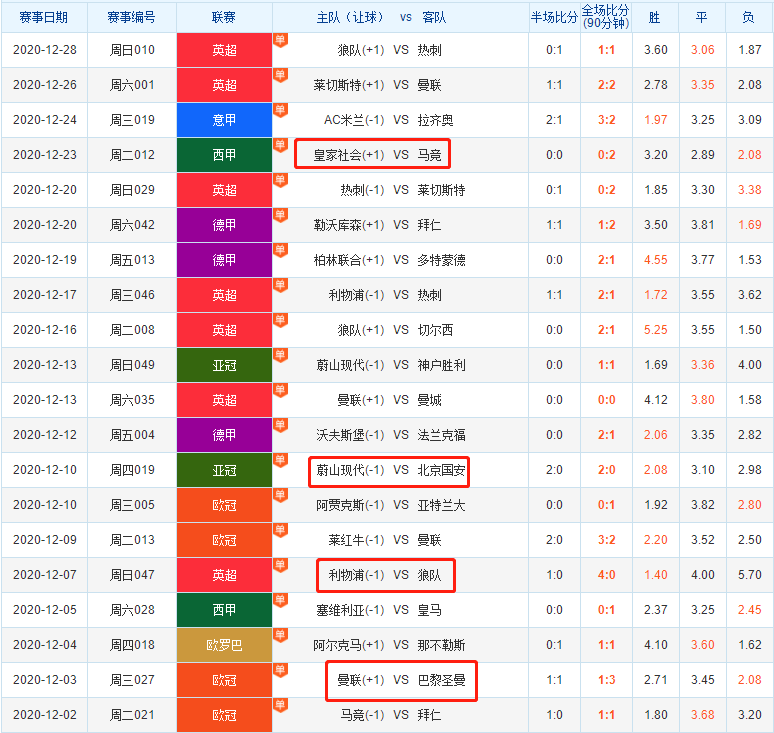Click match number 周三046
Image resolution: width=774 pixels, height=733 pixels.
132,295
